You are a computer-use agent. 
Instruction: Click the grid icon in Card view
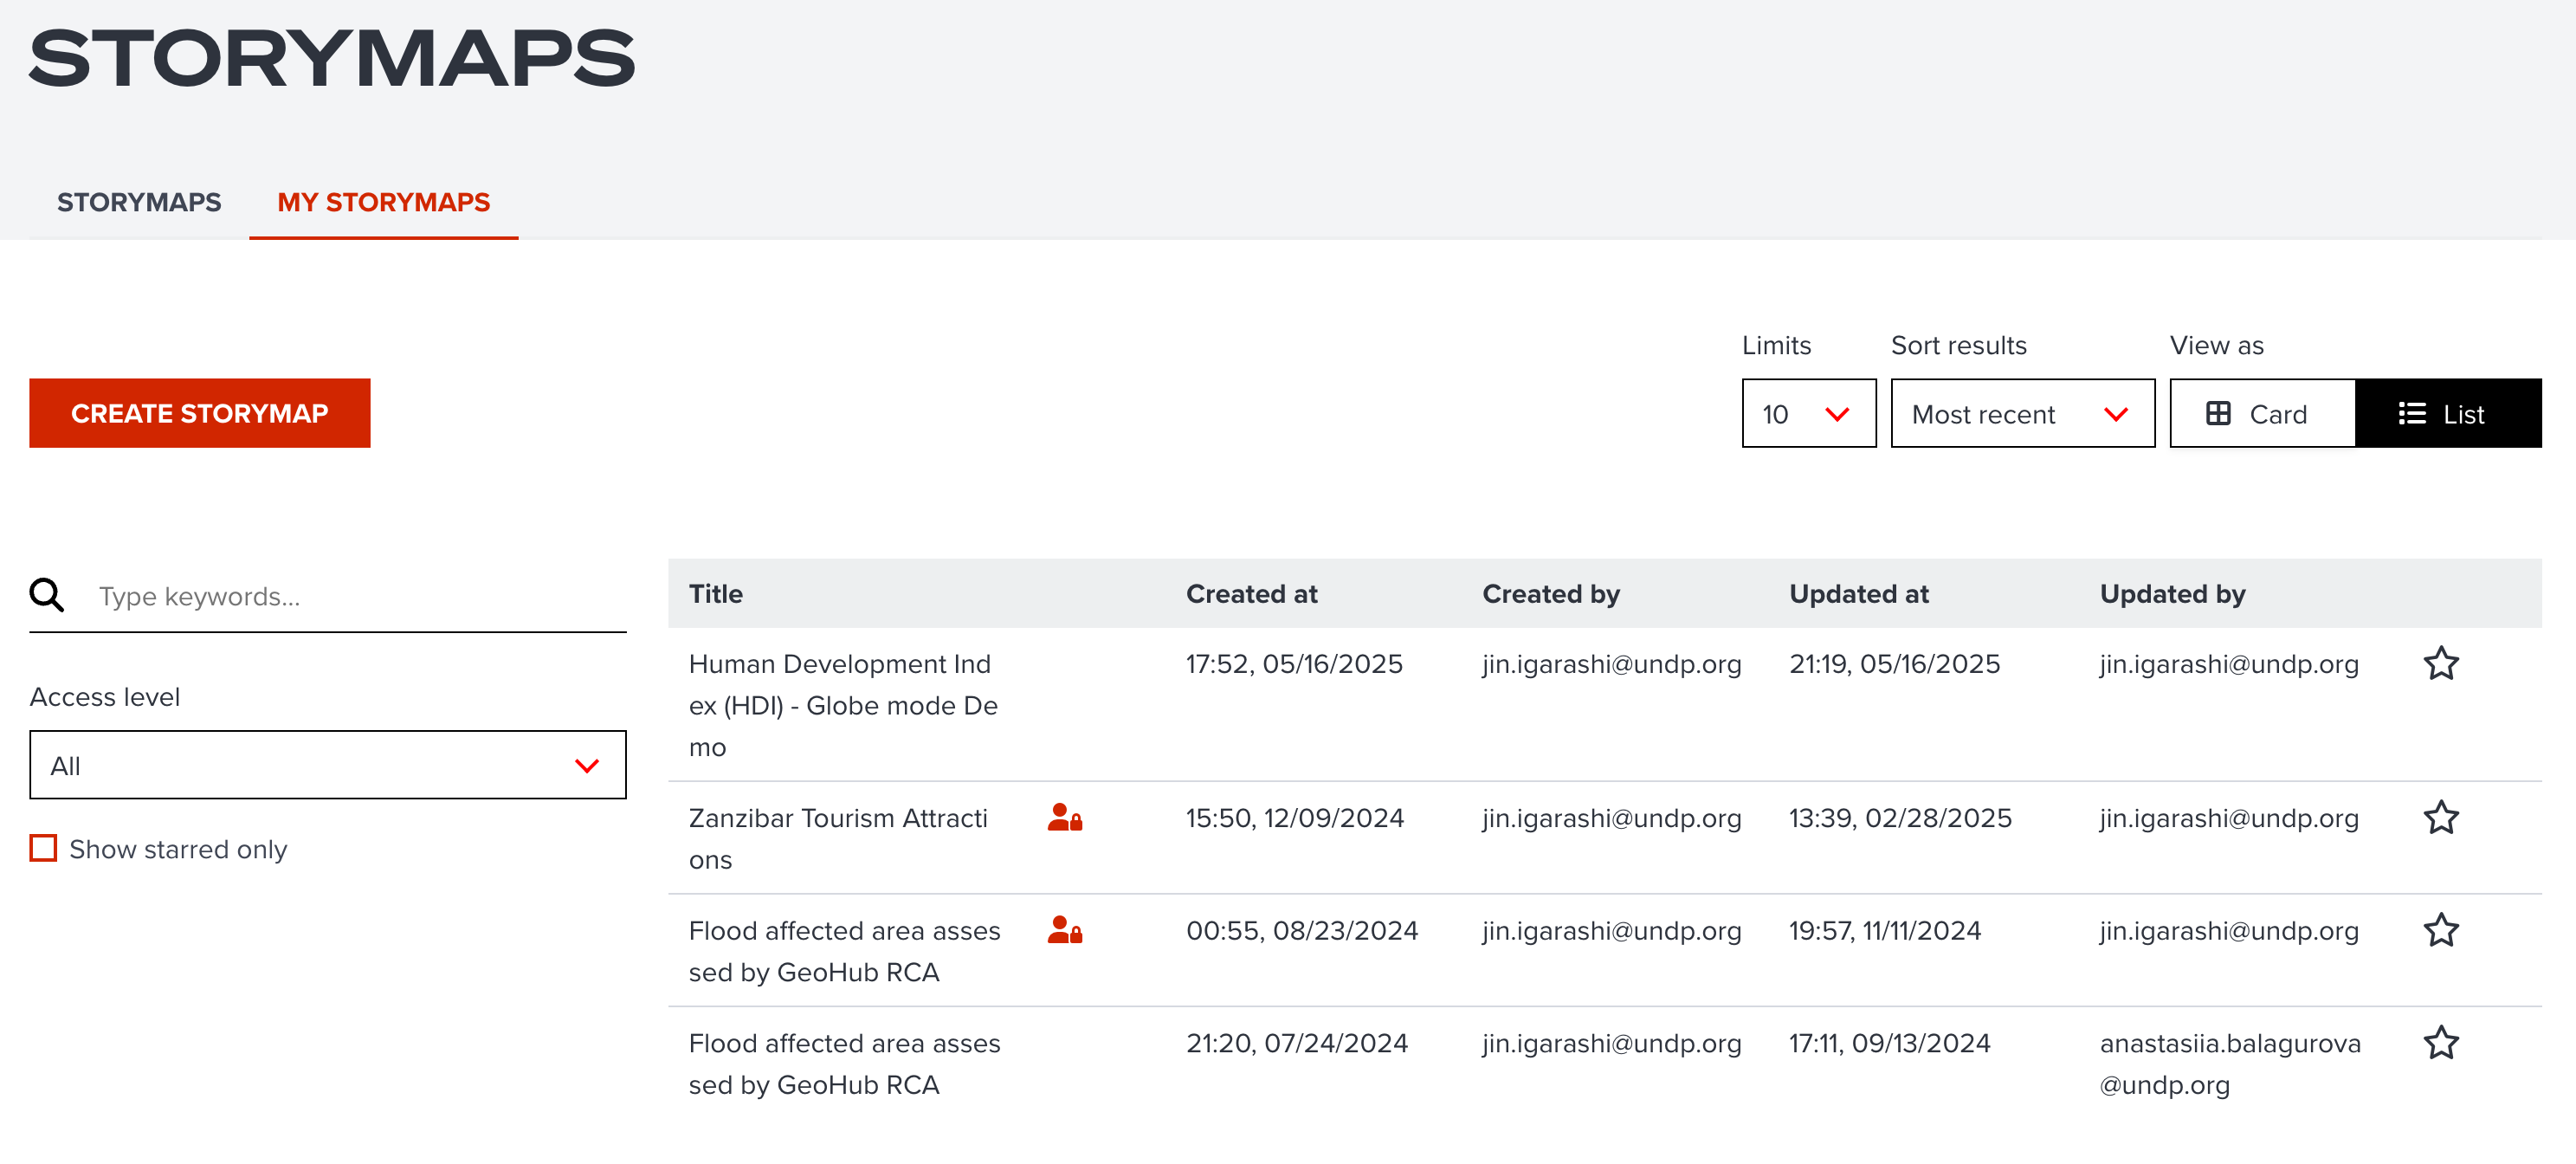click(x=2217, y=414)
